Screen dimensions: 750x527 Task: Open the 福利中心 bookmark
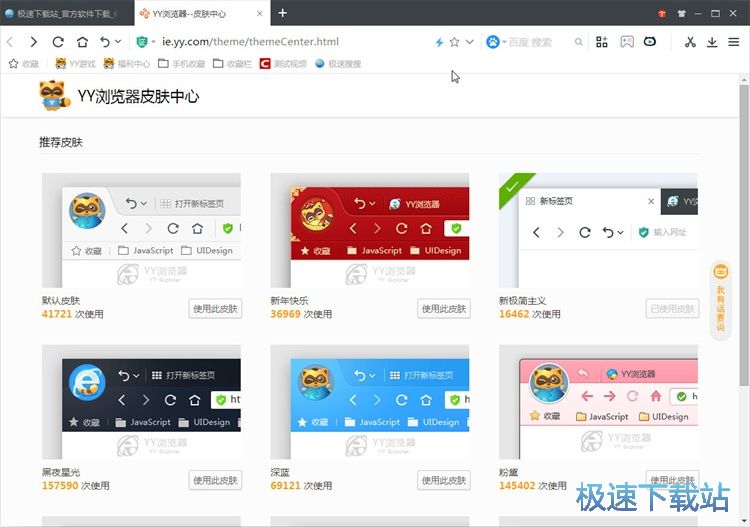127,64
